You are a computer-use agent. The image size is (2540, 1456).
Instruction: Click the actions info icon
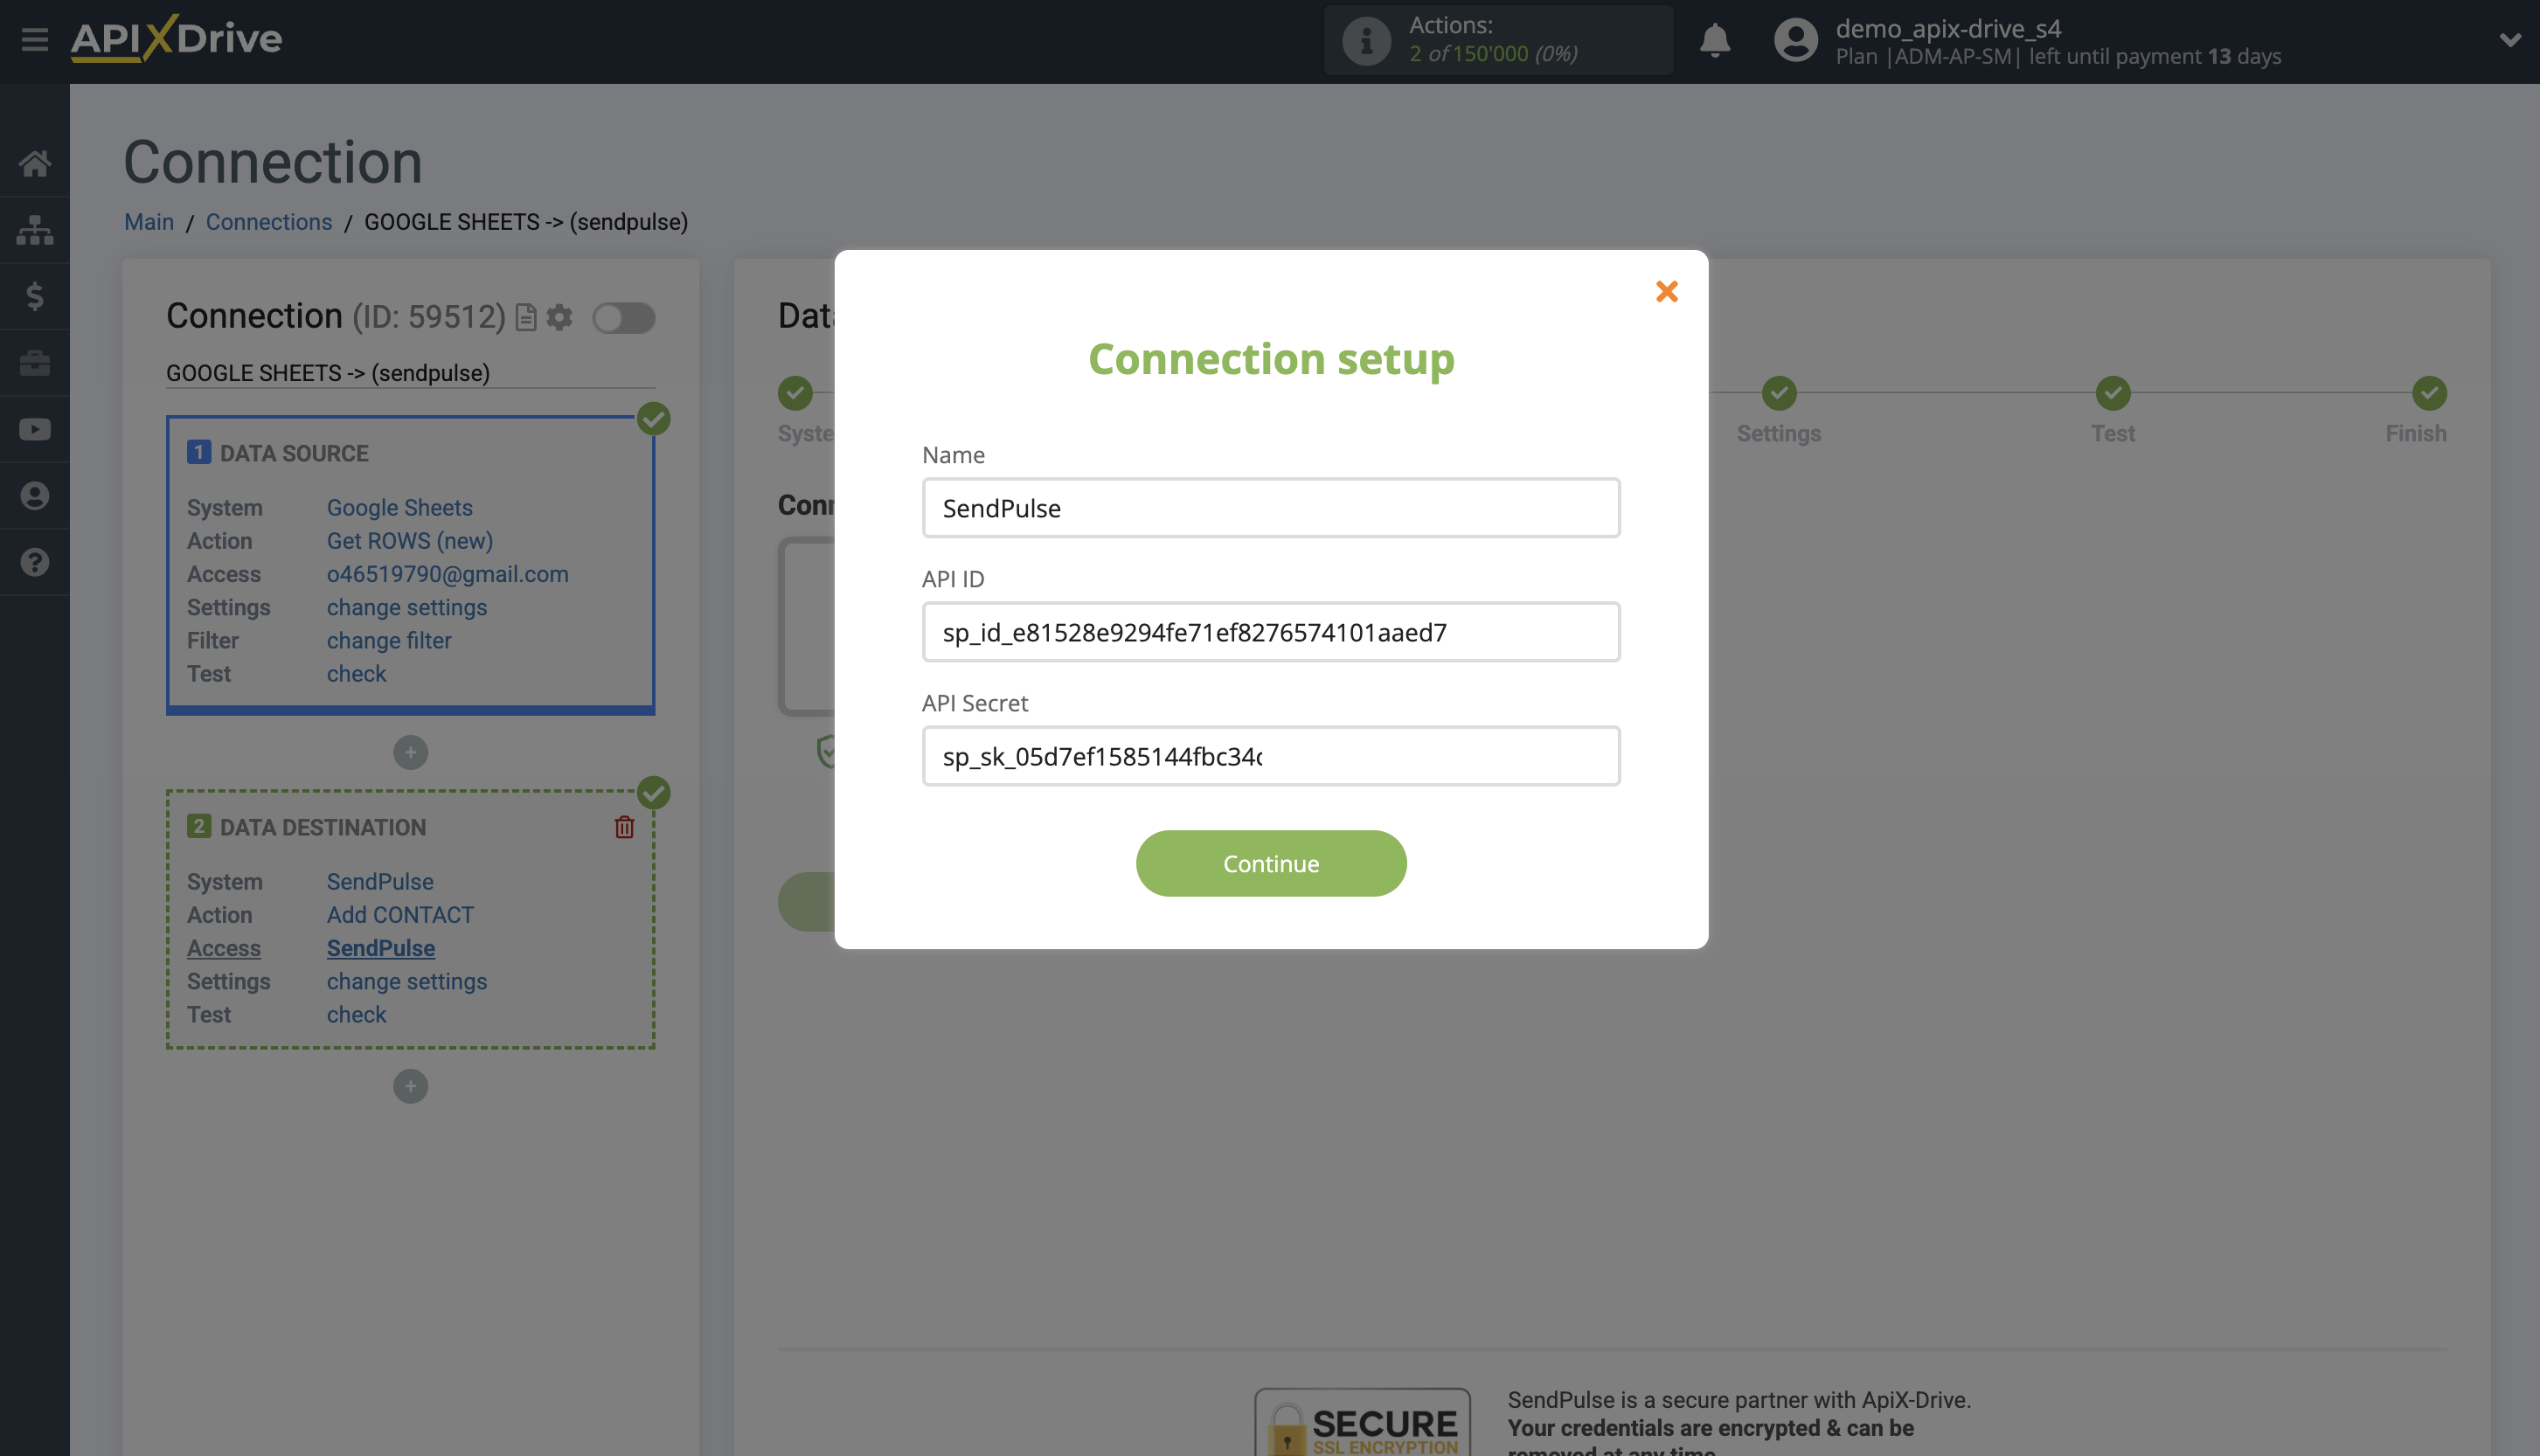[1366, 41]
